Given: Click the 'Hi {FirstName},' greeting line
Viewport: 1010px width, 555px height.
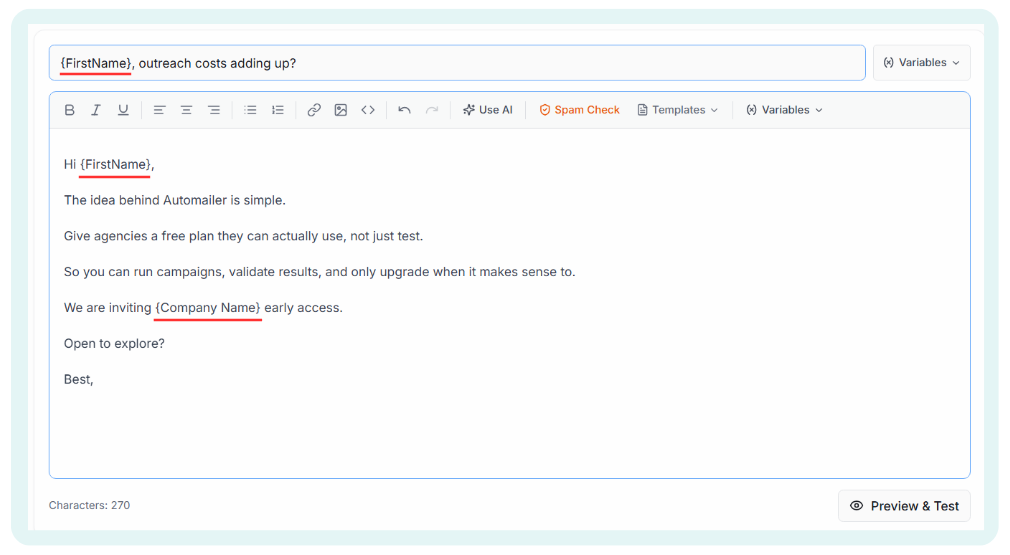Looking at the screenshot, I should 109,165.
